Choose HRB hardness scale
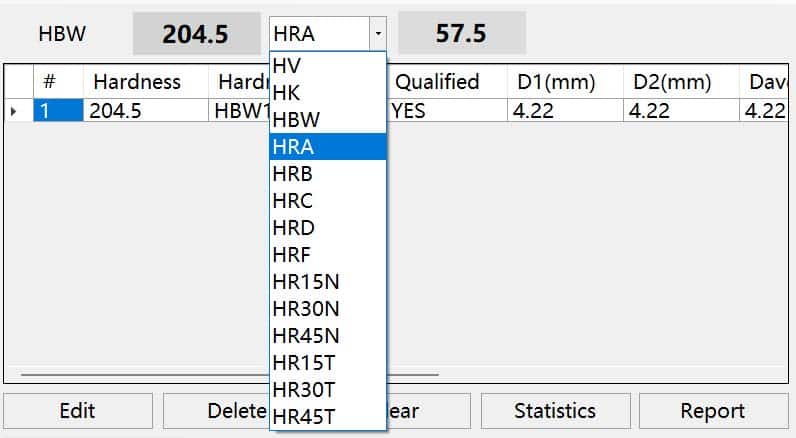The image size is (796, 438). (x=327, y=174)
